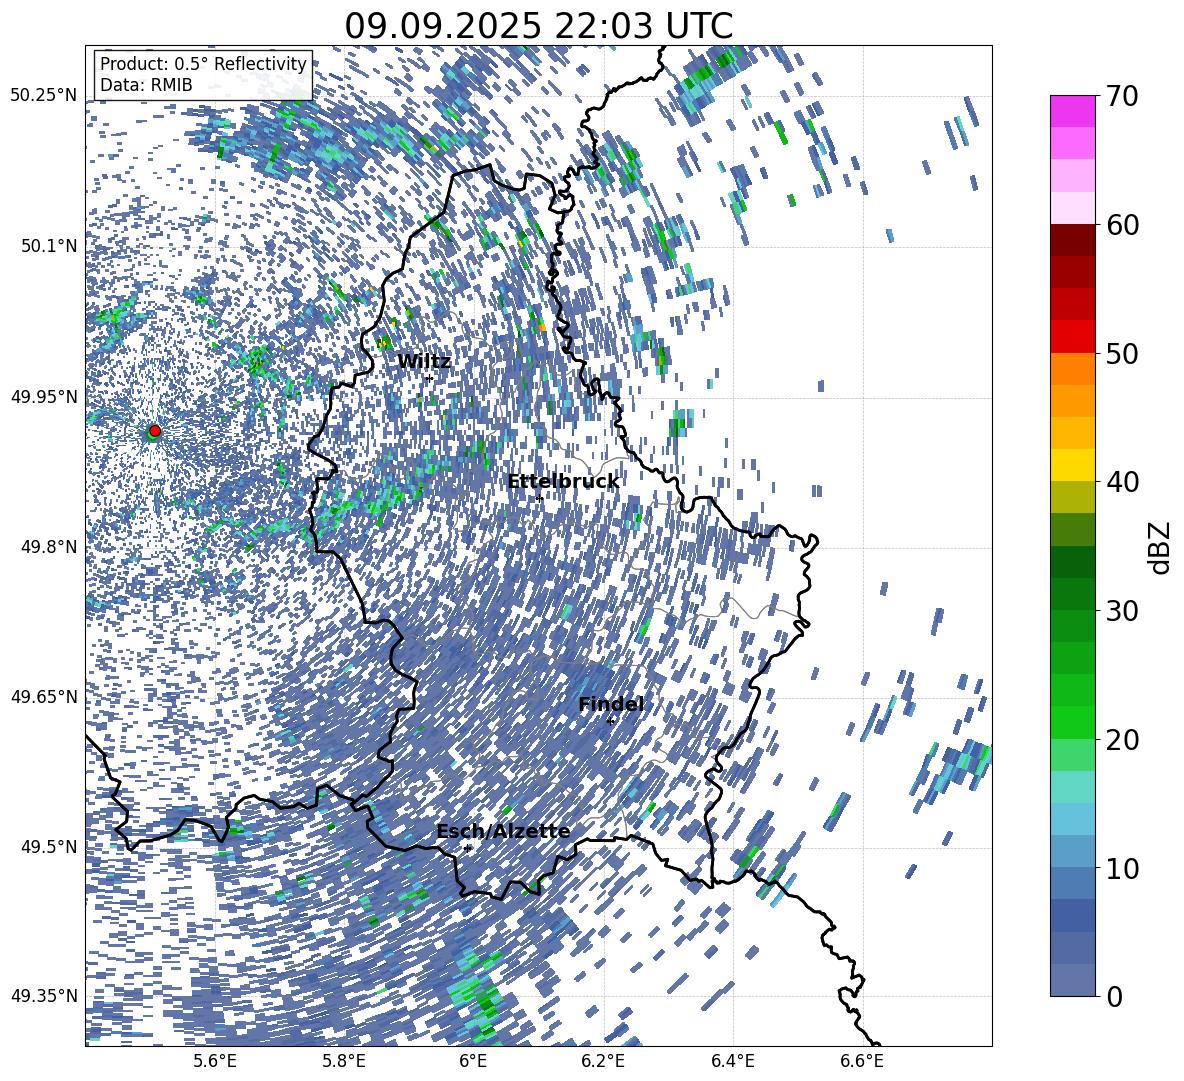The height and width of the screenshot is (1081, 1184).
Task: Click the cross marker below the Wiltz label
Action: click(430, 378)
